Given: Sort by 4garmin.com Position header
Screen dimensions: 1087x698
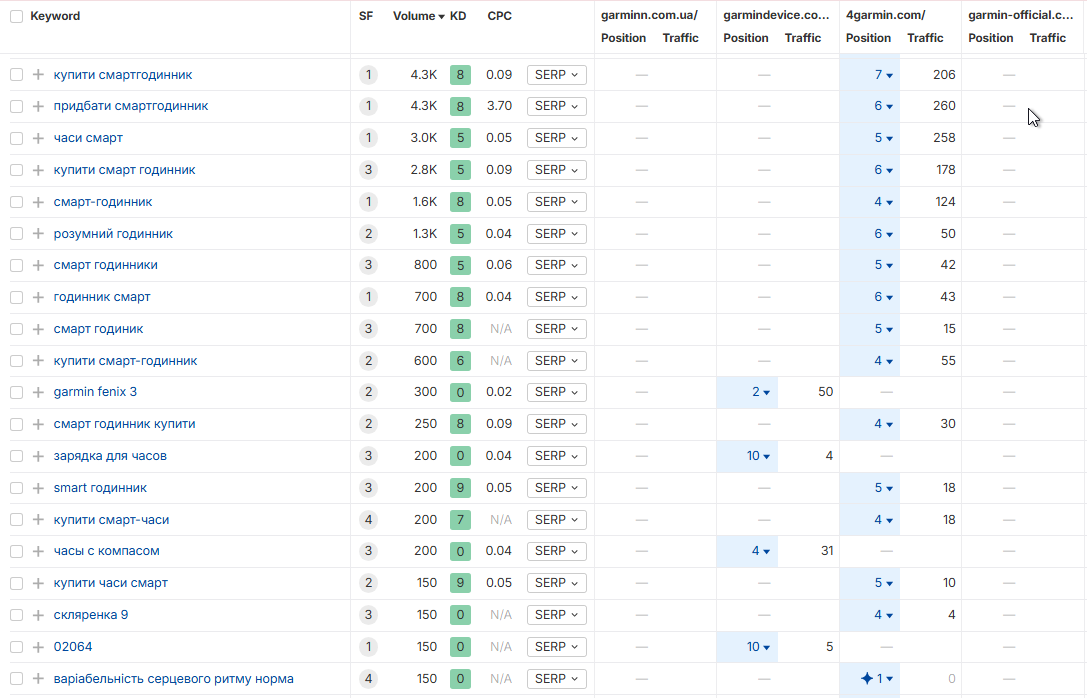Looking at the screenshot, I should click(x=868, y=38).
